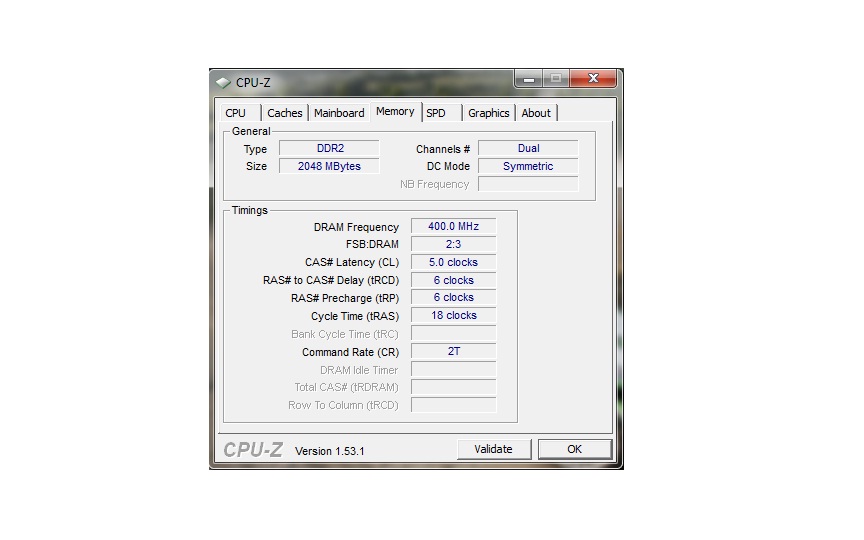864x540 pixels.
Task: Click the RAS# Precharge (tRP) label
Action: 344,298
